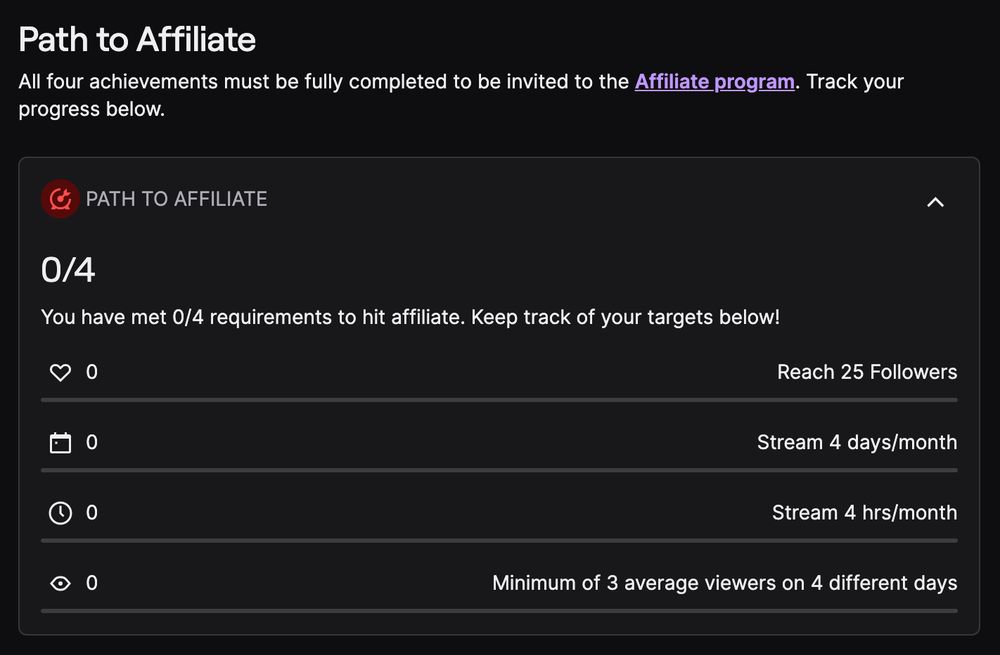Click the Reach 25 Followers progress bar
Viewport: 1000px width, 655px height.
(x=499, y=400)
